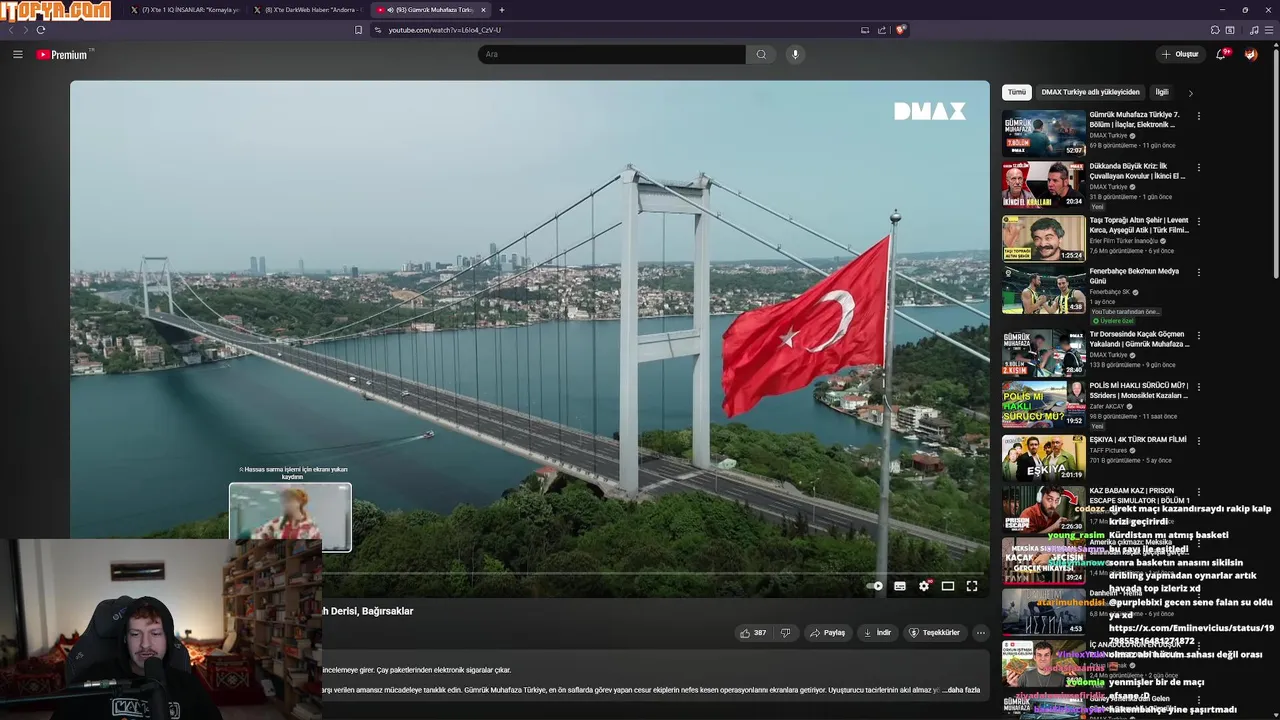The width and height of the screenshot is (1280, 720).
Task: Like the video with 387 likes
Action: (x=753, y=633)
